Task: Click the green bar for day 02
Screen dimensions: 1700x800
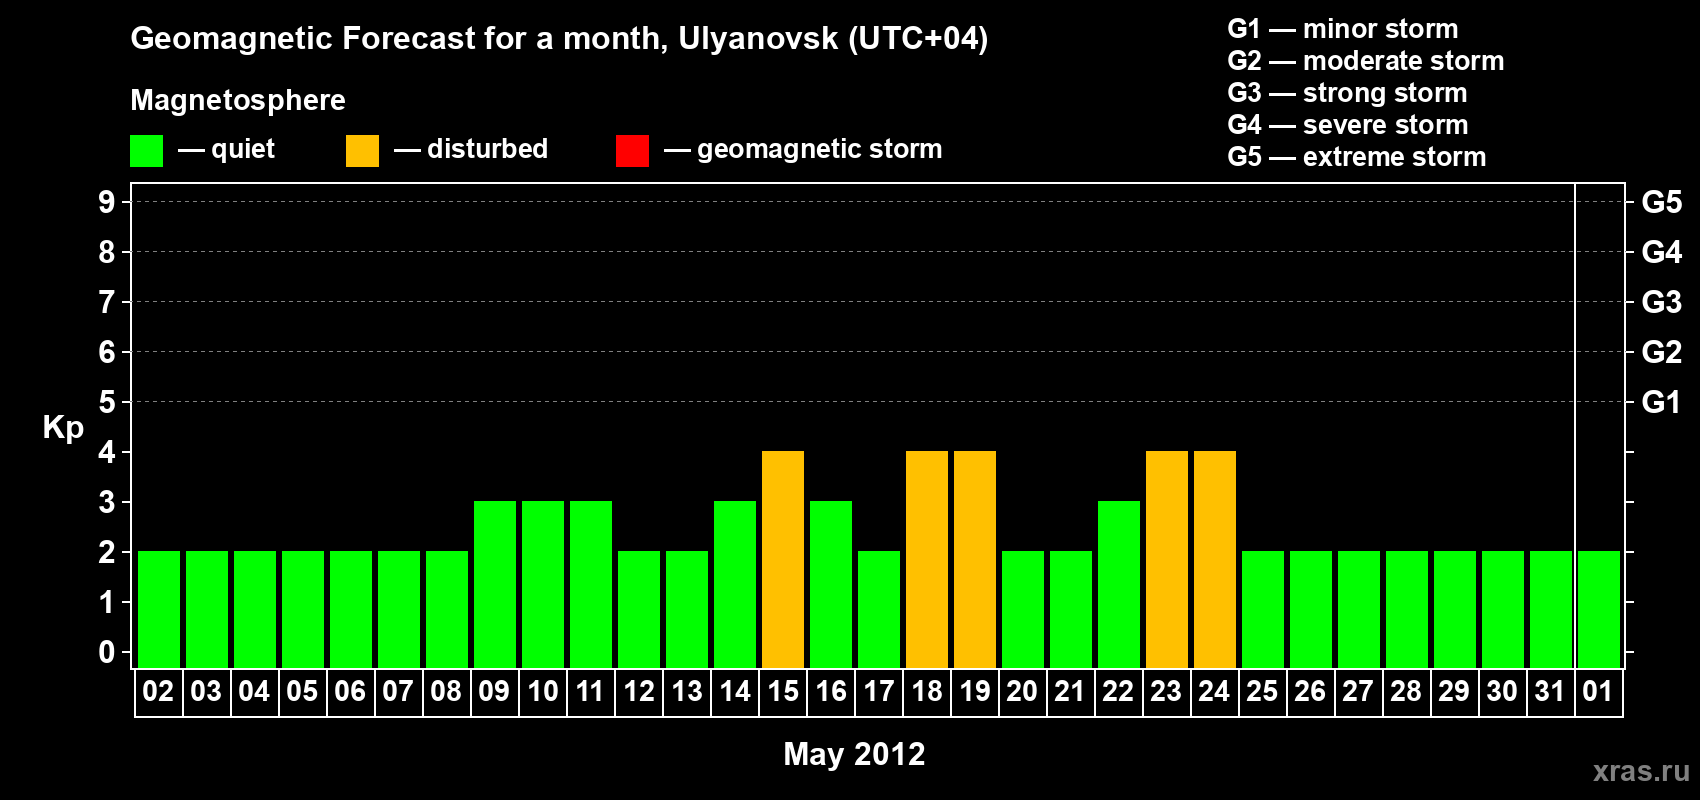Action: pos(159,609)
